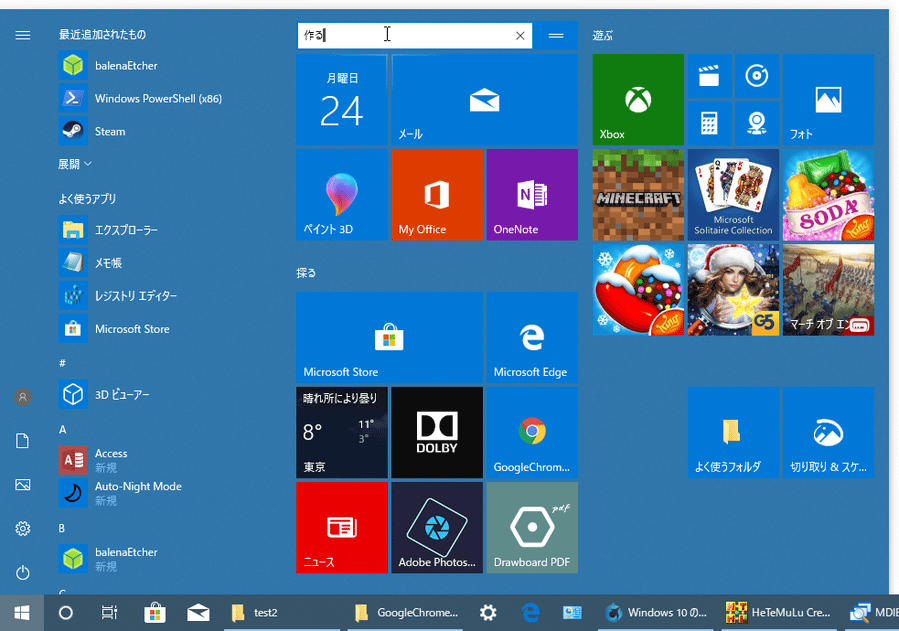899x631 pixels.
Task: Open Steam from the app list
Action: tap(93, 131)
